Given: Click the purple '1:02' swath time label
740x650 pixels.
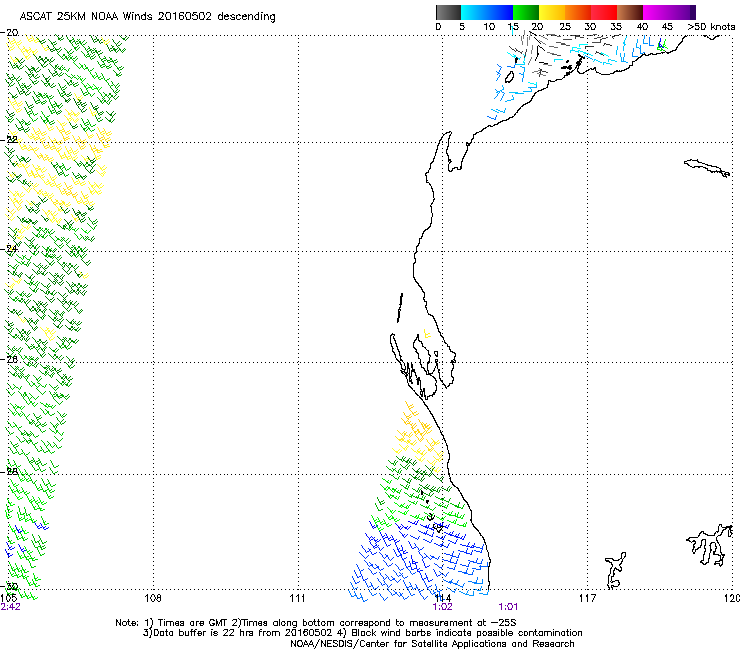Looking at the screenshot, I should (442, 607).
